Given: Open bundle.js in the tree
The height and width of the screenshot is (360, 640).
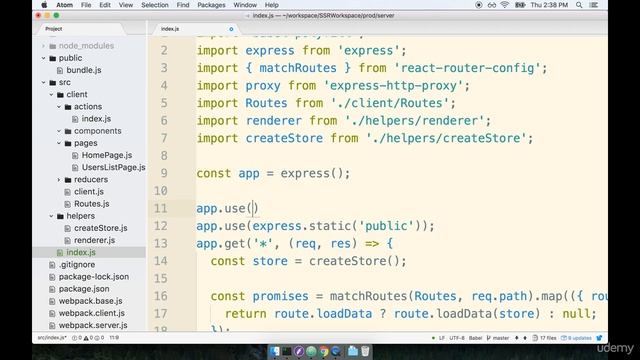Looking at the screenshot, I should [x=84, y=70].
